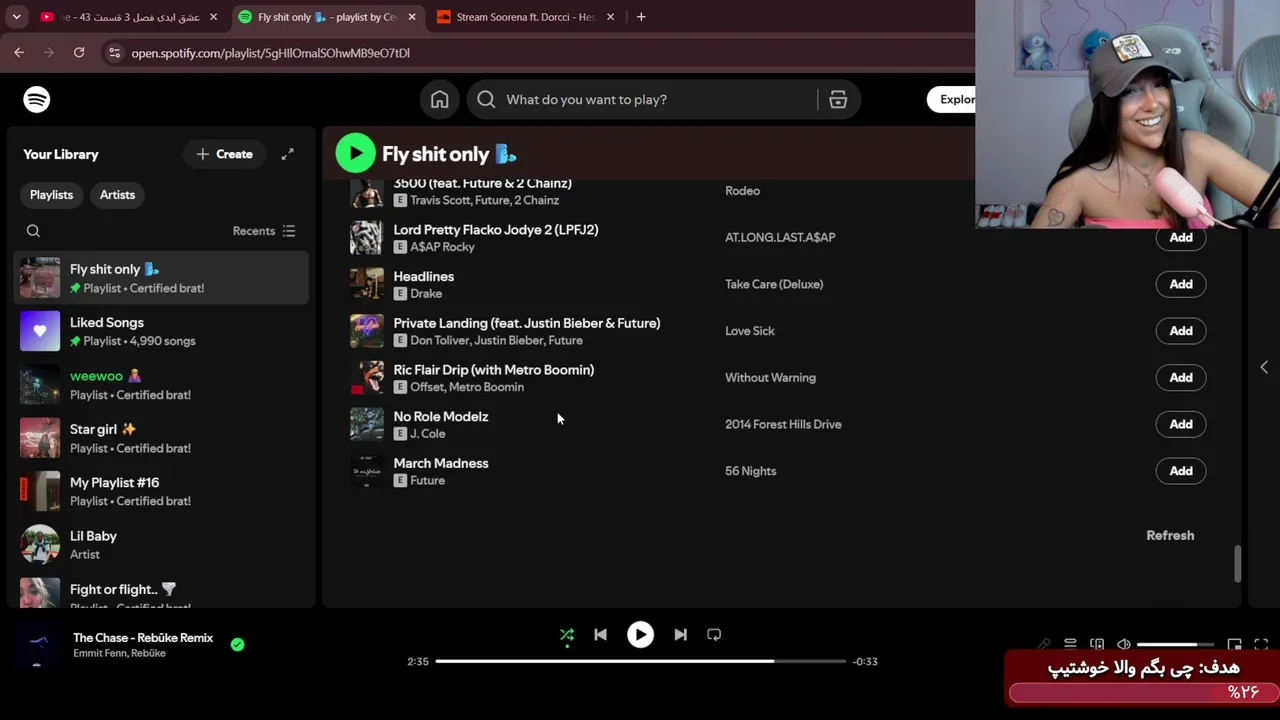Screen dimensions: 1280x720
Task: Click the Spotify logo
Action: click(37, 100)
